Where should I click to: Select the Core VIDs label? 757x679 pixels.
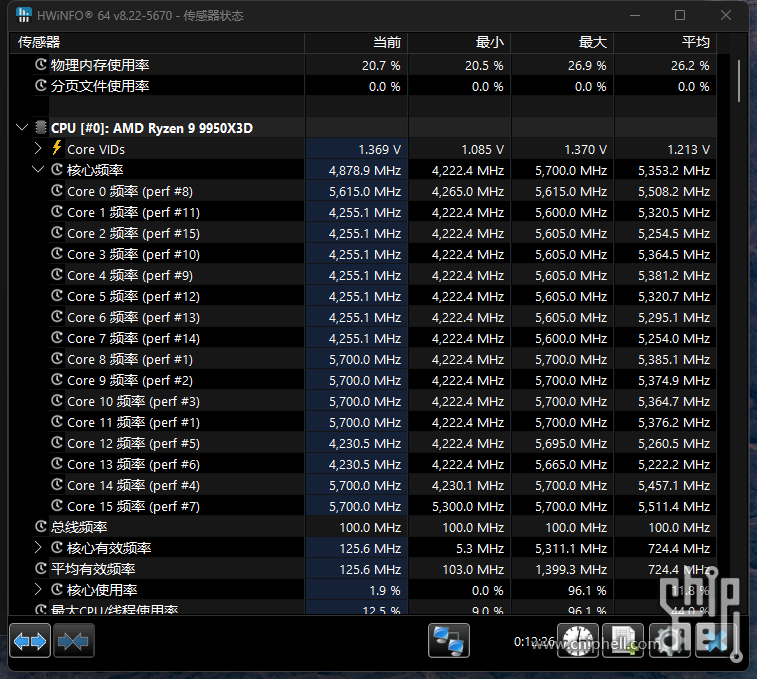tap(96, 149)
